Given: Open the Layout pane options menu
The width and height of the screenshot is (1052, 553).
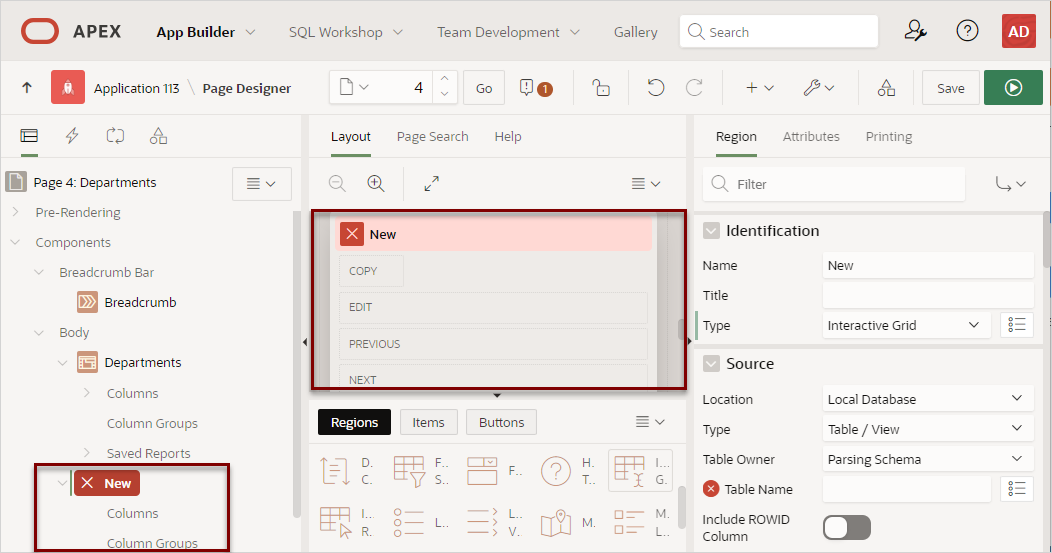Looking at the screenshot, I should 645,183.
